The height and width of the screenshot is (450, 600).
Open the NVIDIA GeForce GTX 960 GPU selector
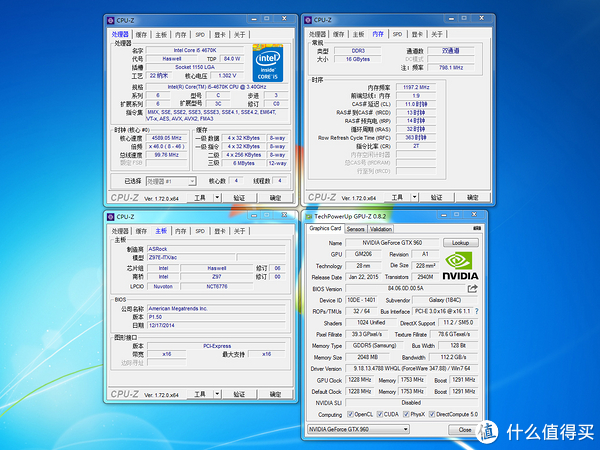click(x=358, y=429)
